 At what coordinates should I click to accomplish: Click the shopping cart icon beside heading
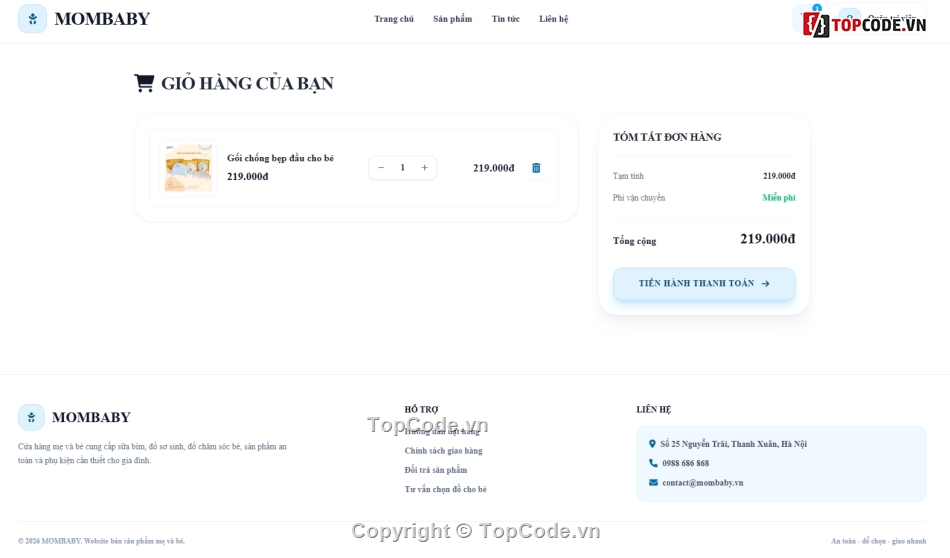point(144,83)
